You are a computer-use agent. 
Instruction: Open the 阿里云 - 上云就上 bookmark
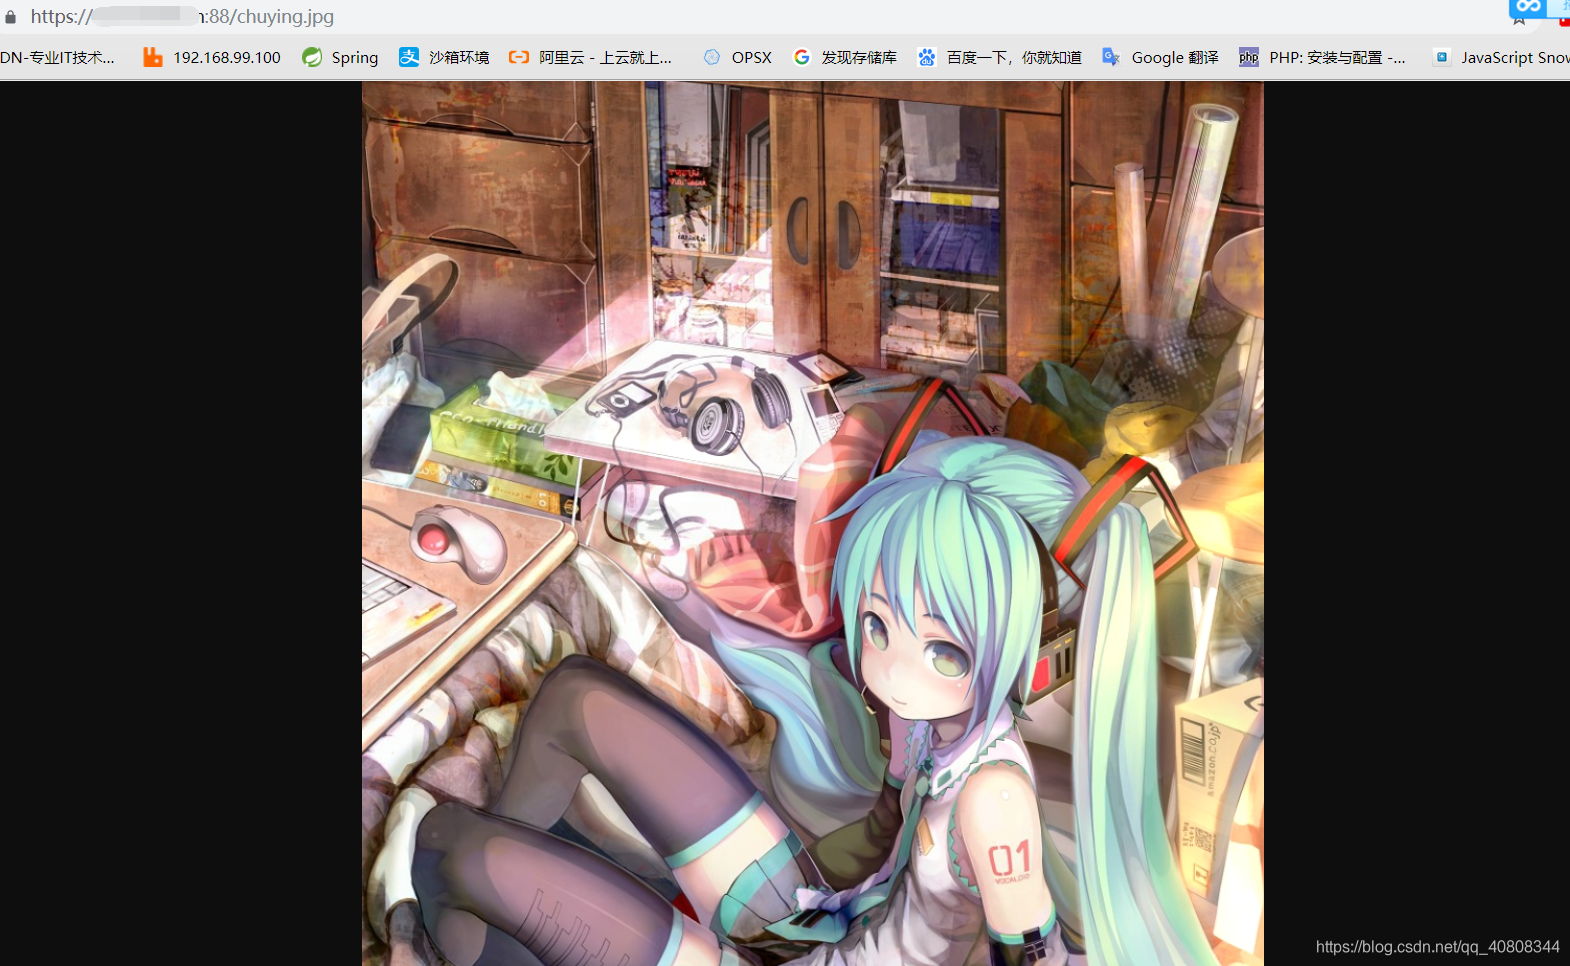605,58
